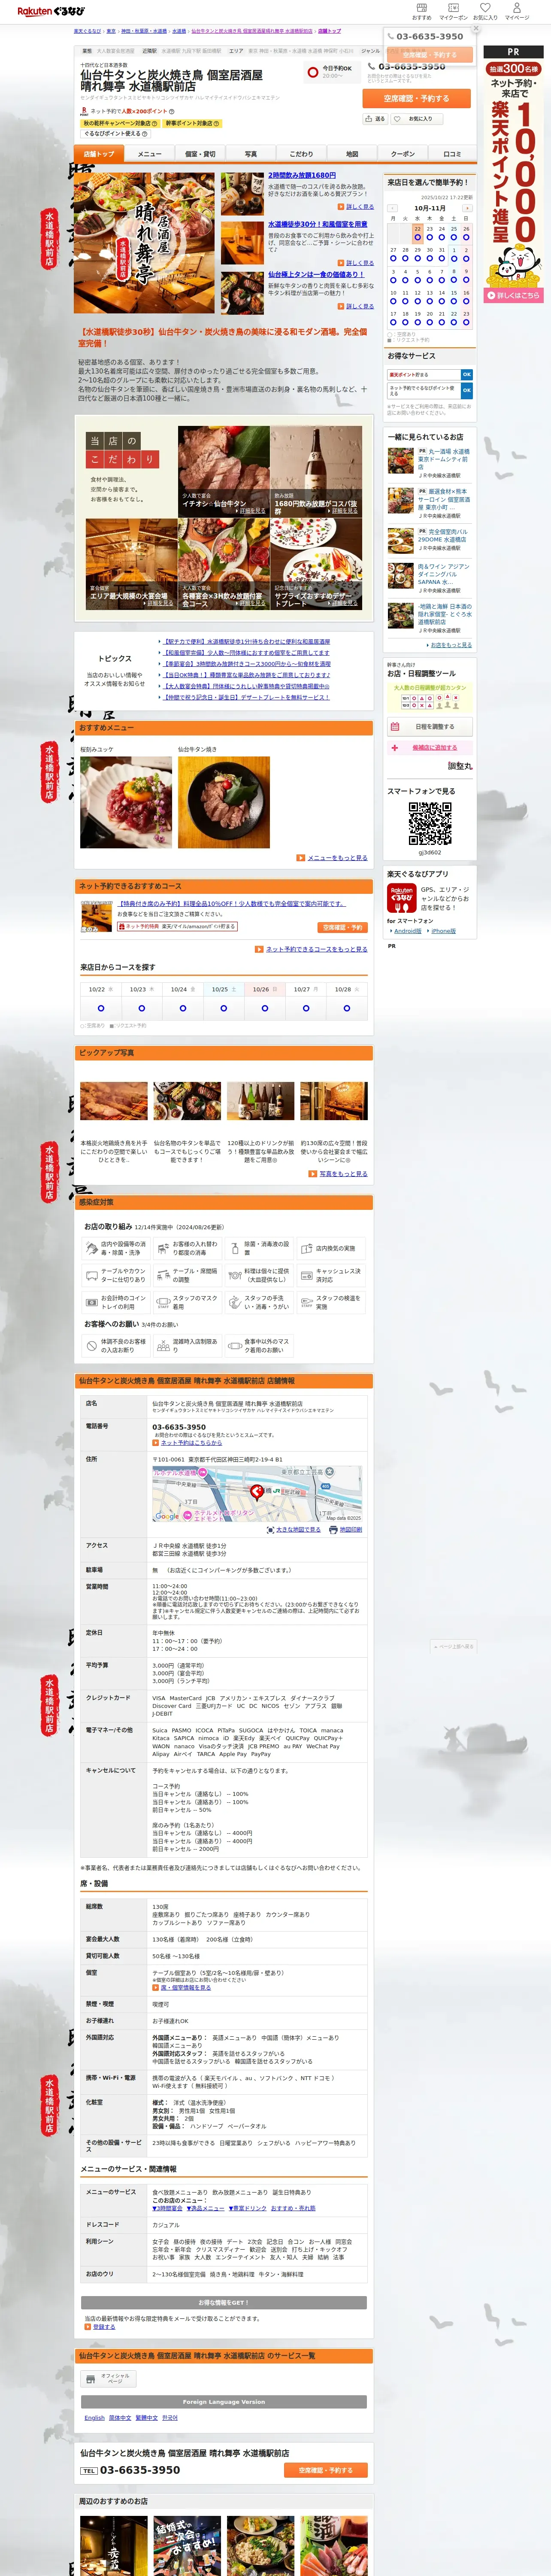
Task: Expand the ぐるなびポイント使える info tag
Action: pos(116,133)
